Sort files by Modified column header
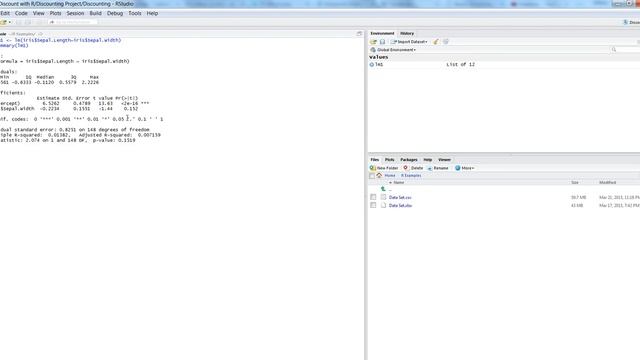640x360 pixels. coord(607,182)
